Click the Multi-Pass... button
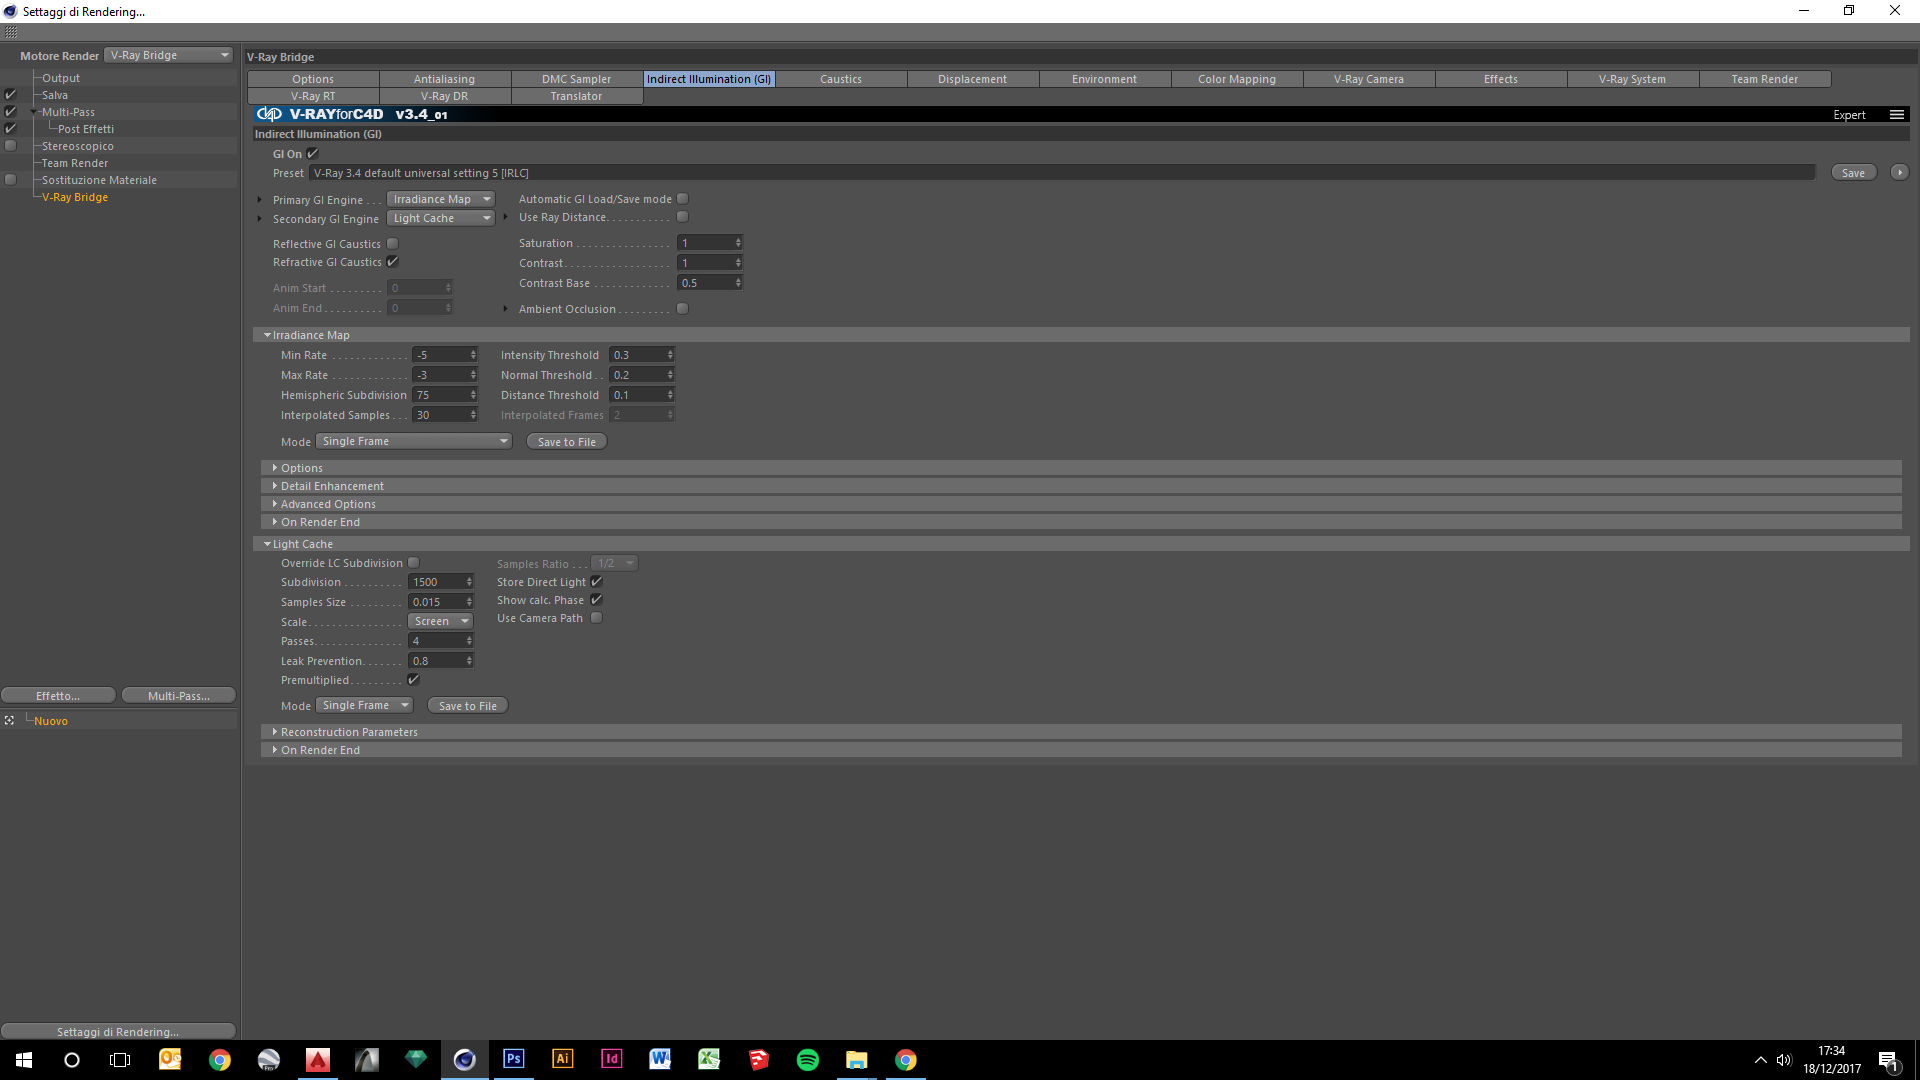Image resolution: width=1920 pixels, height=1080 pixels. 178,696
